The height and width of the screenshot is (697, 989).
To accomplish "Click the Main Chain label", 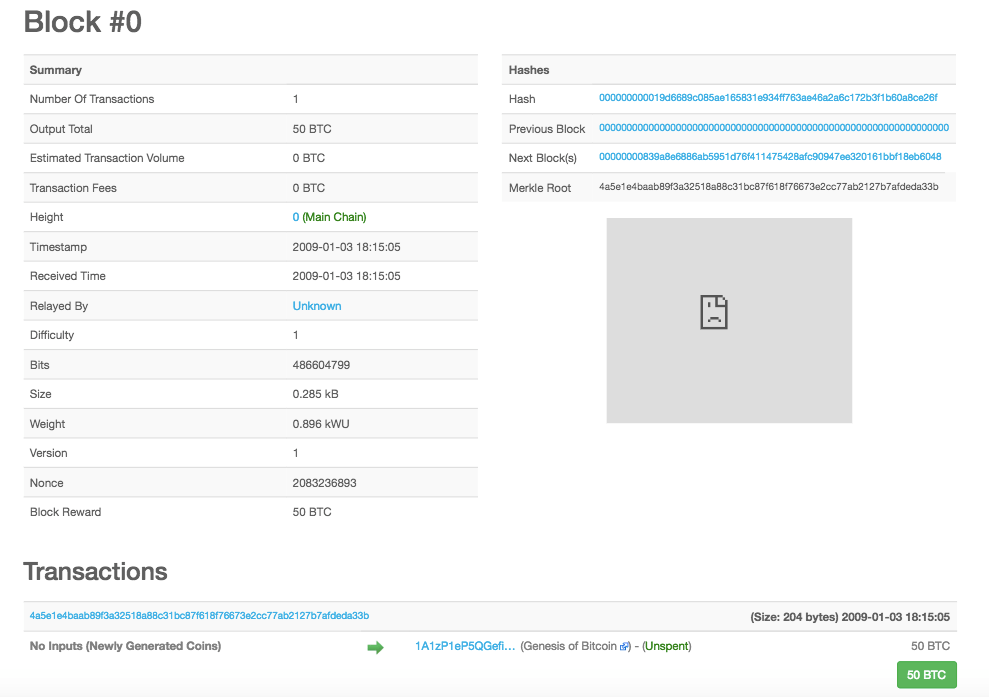I will click(337, 217).
